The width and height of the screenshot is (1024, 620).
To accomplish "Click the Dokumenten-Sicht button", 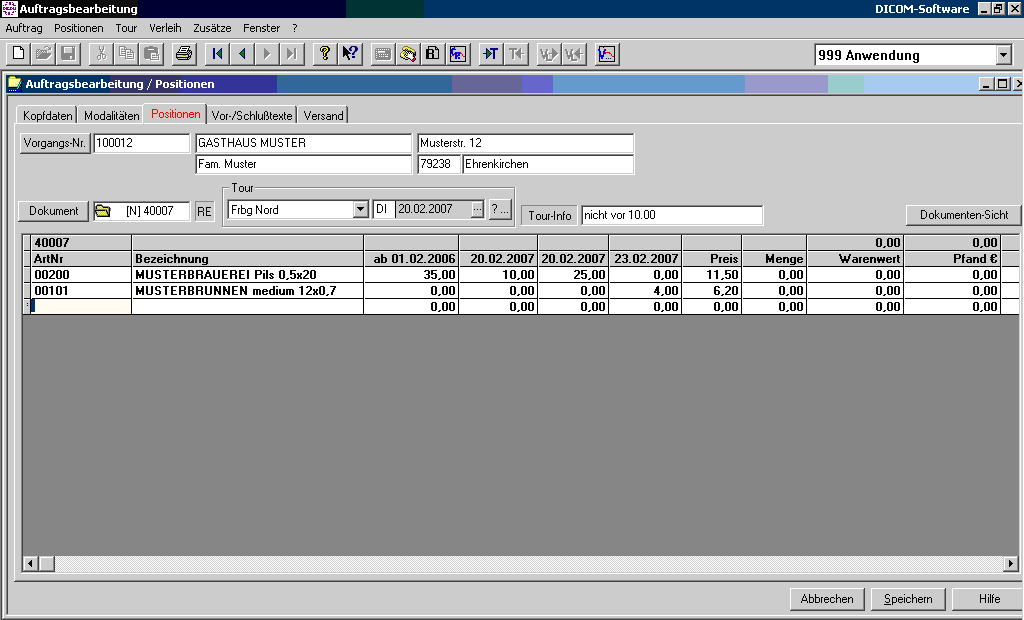I will [963, 215].
